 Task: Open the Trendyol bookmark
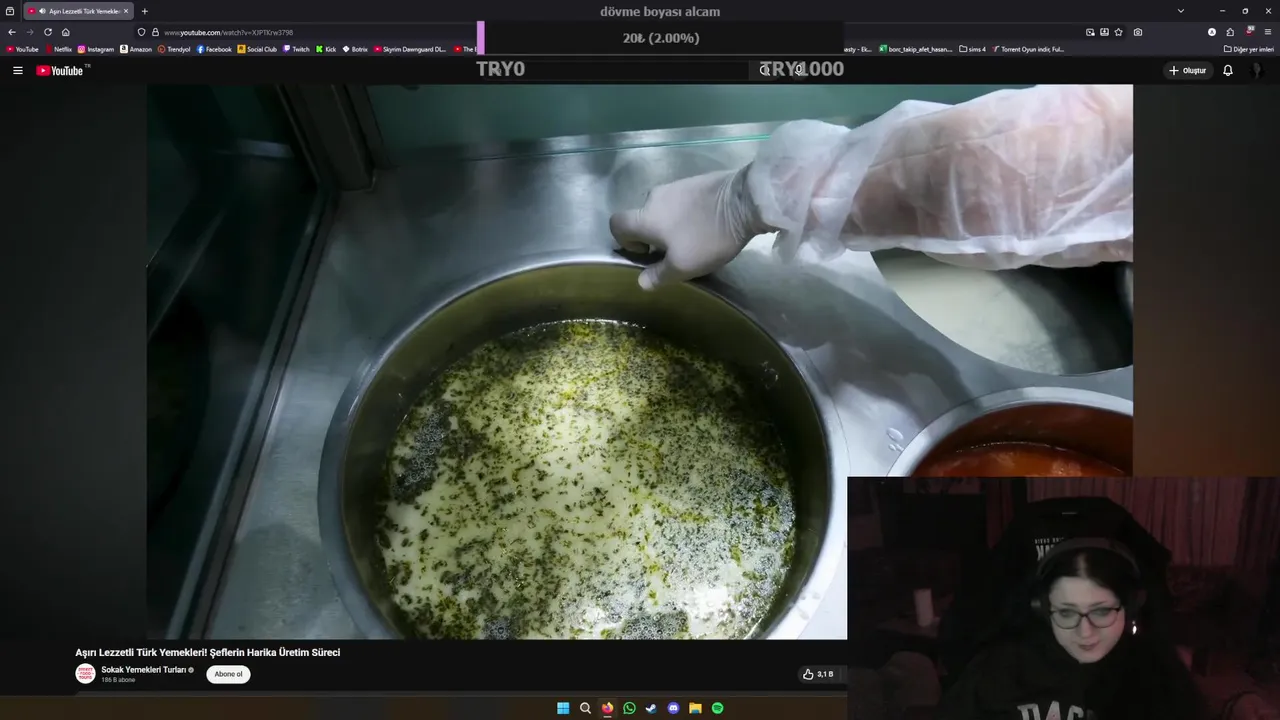pos(174,49)
